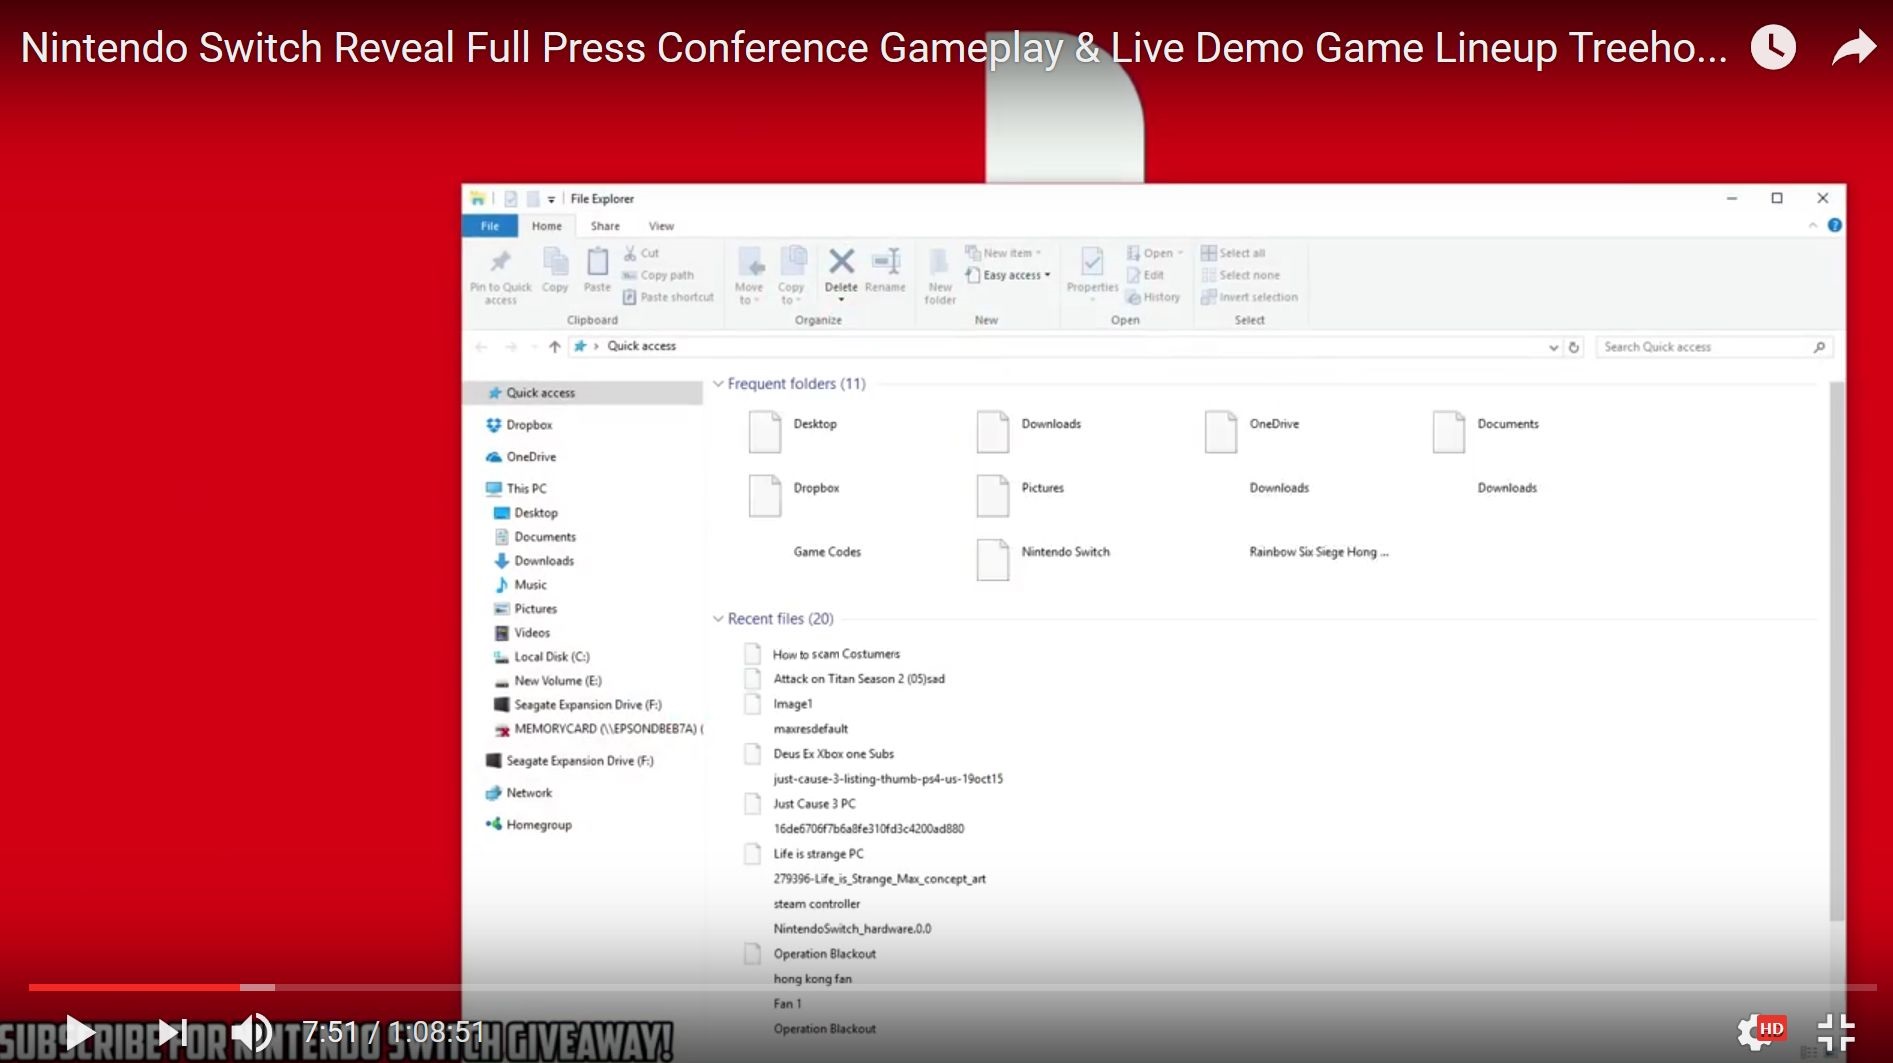
Task: Open the Move to dropdown
Action: point(749,277)
